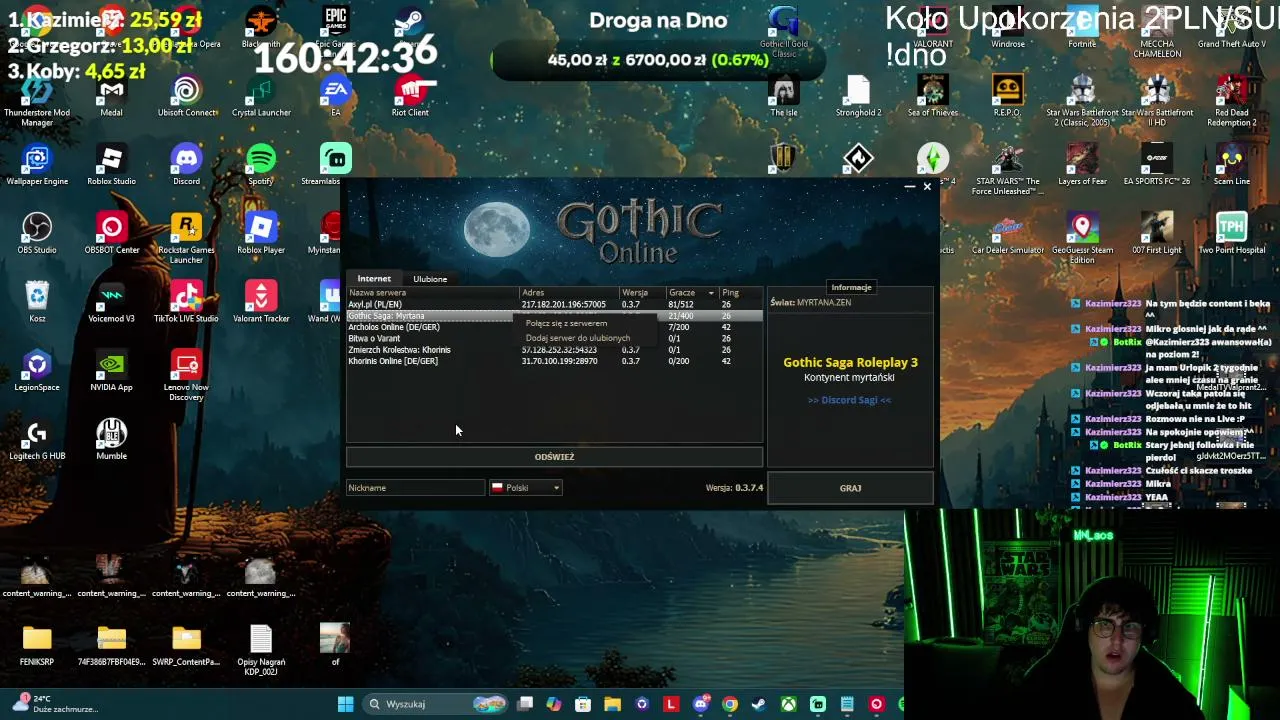
Task: Sort the list by the Ping column header
Action: click(x=741, y=293)
